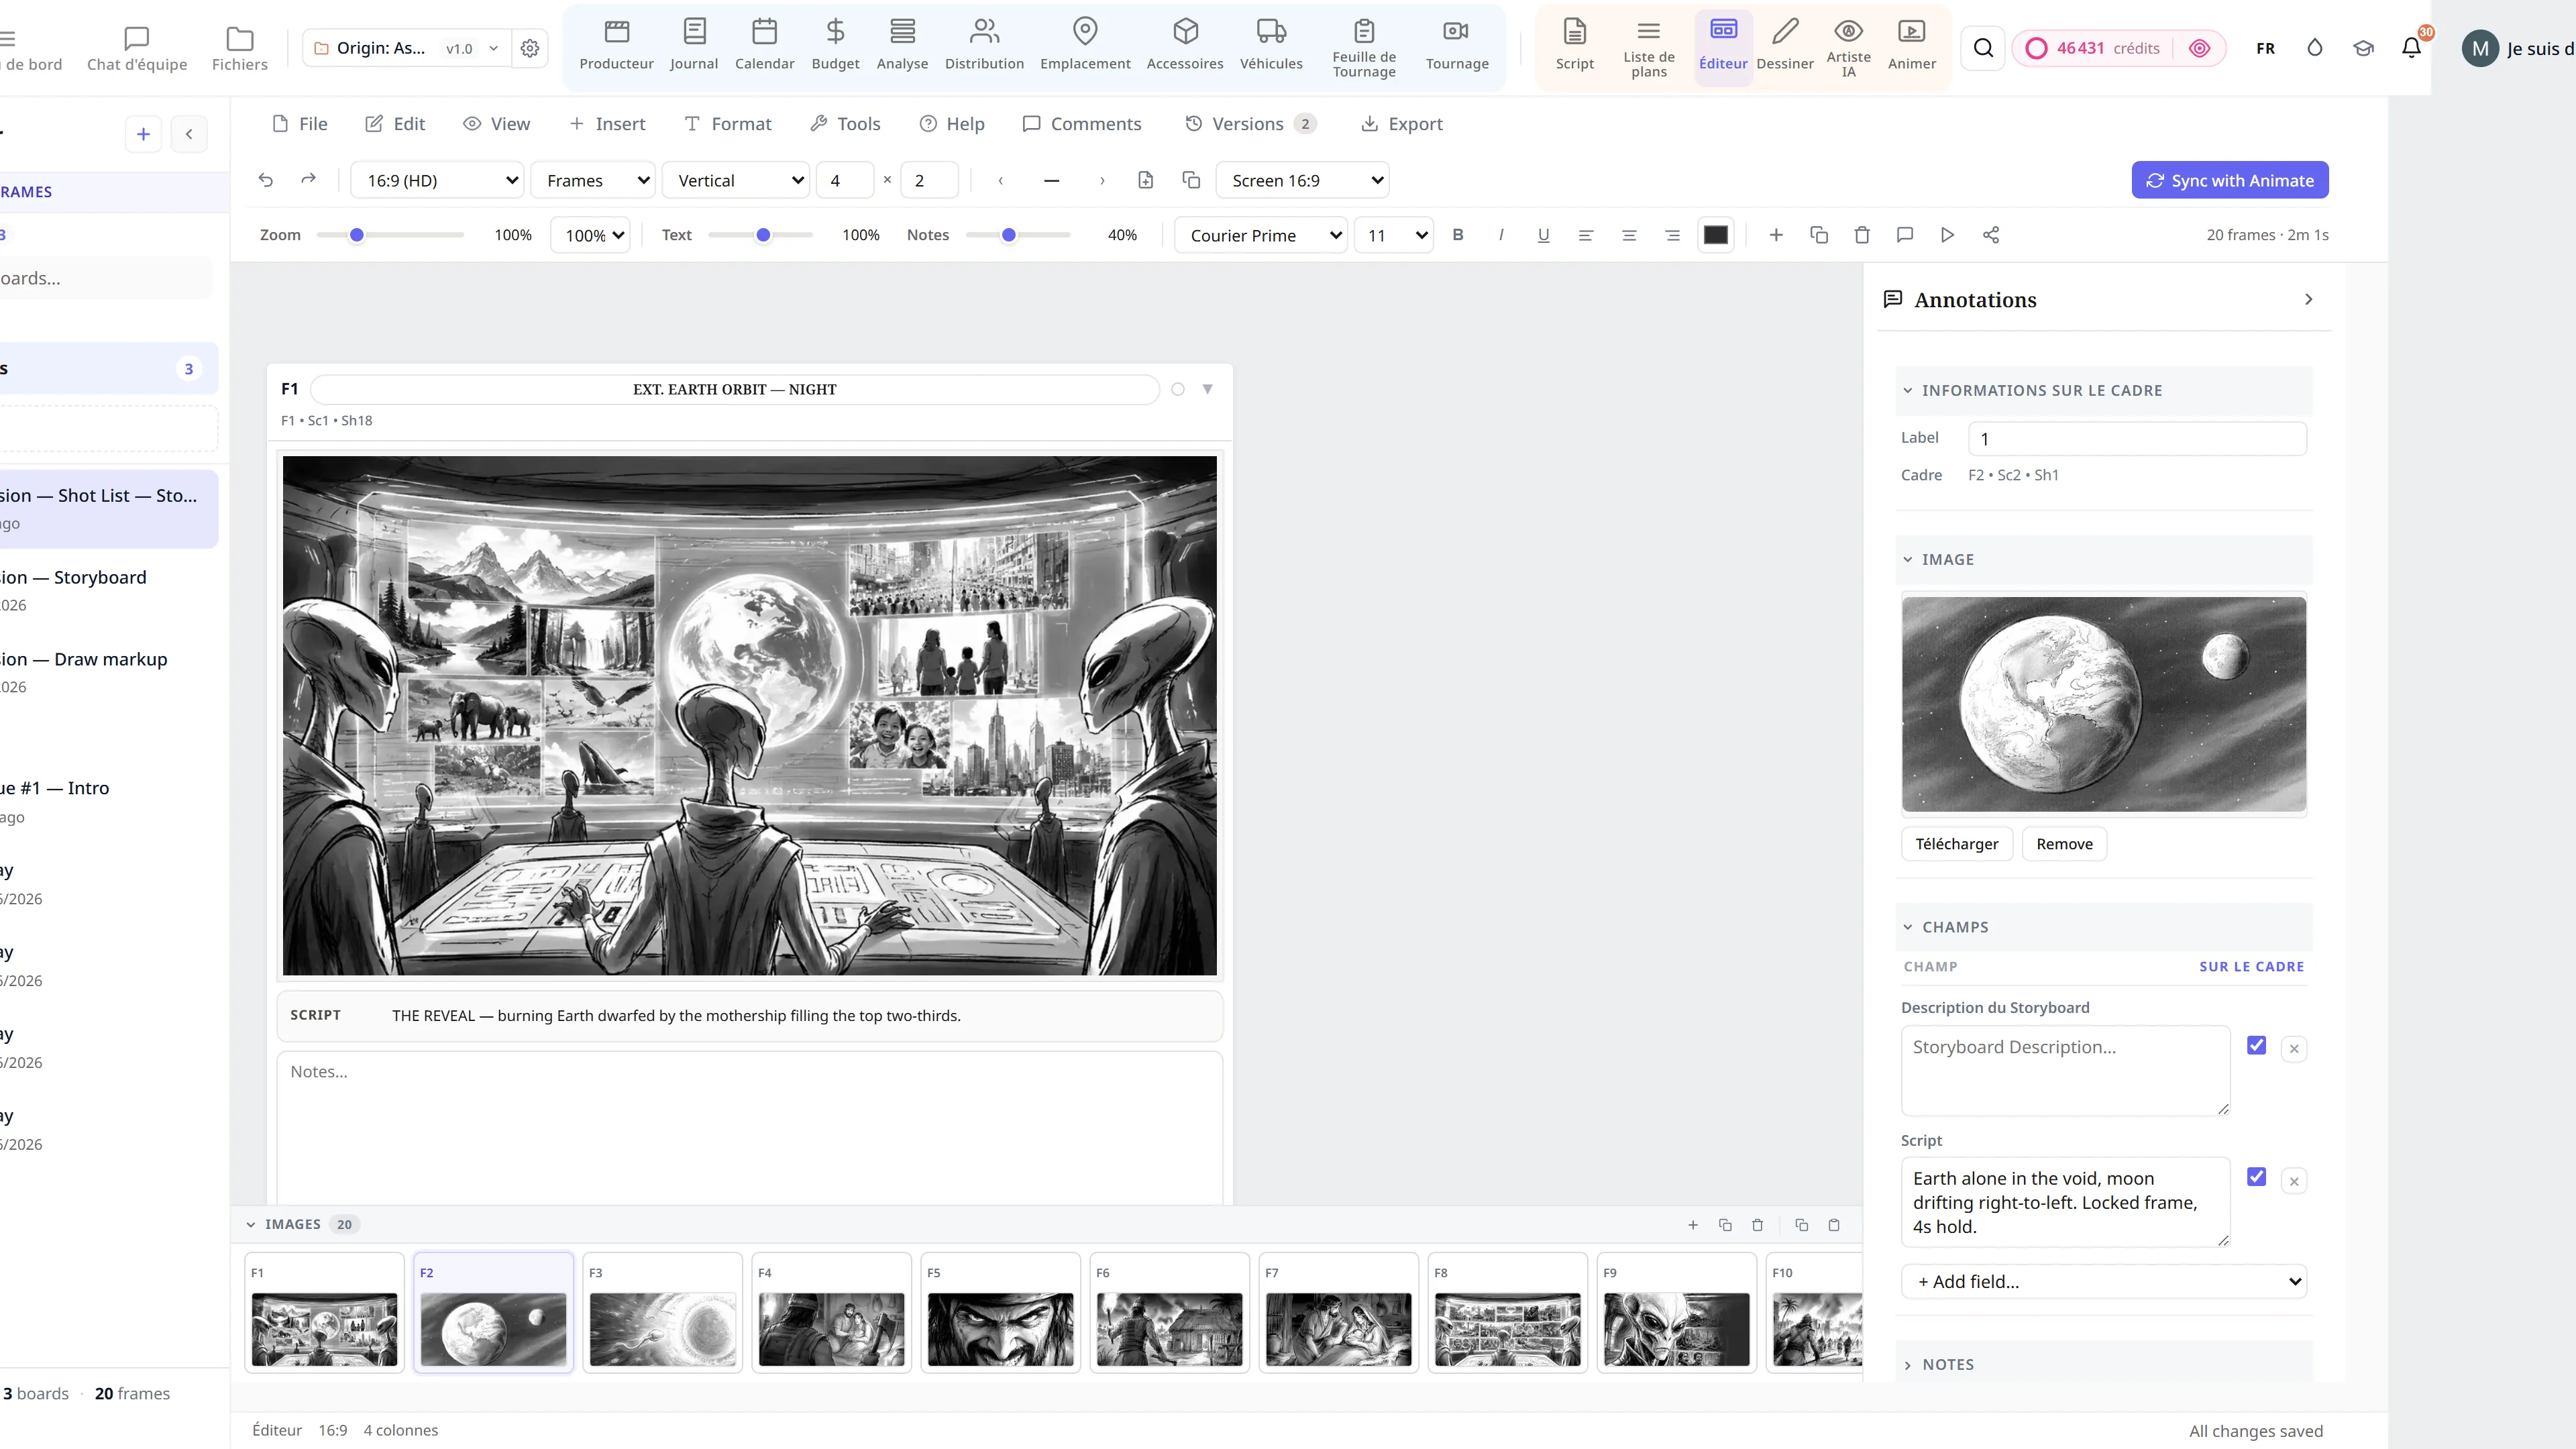Select the F3 thumbnail

pos(662,1312)
